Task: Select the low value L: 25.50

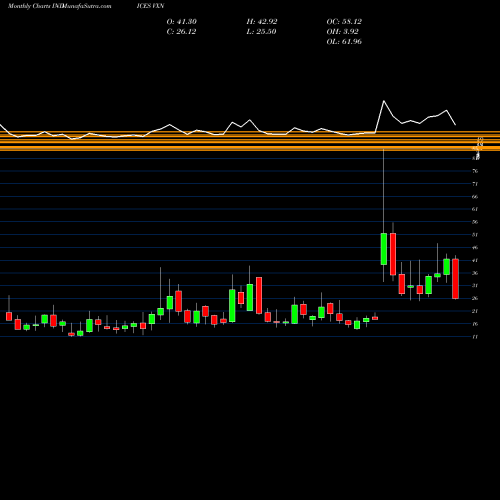Action: pos(261,32)
